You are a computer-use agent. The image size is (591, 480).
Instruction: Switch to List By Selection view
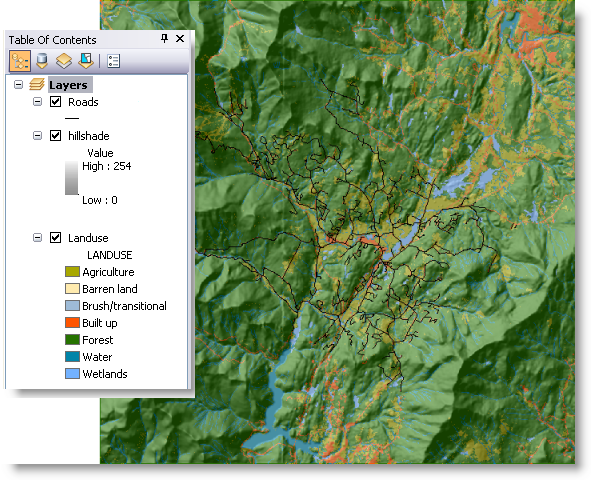[86, 61]
